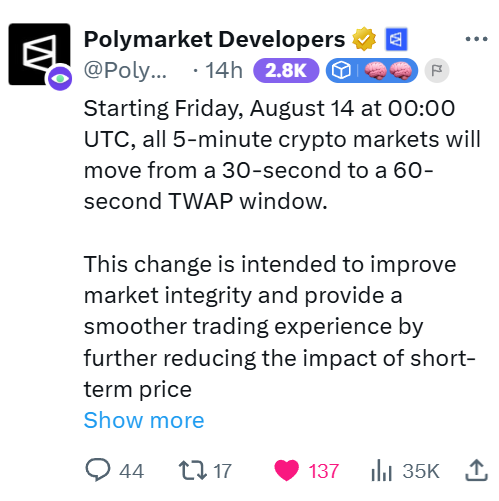This screenshot has height=501, width=499.
Task: Click the purple 2.8K score badge
Action: tap(286, 70)
